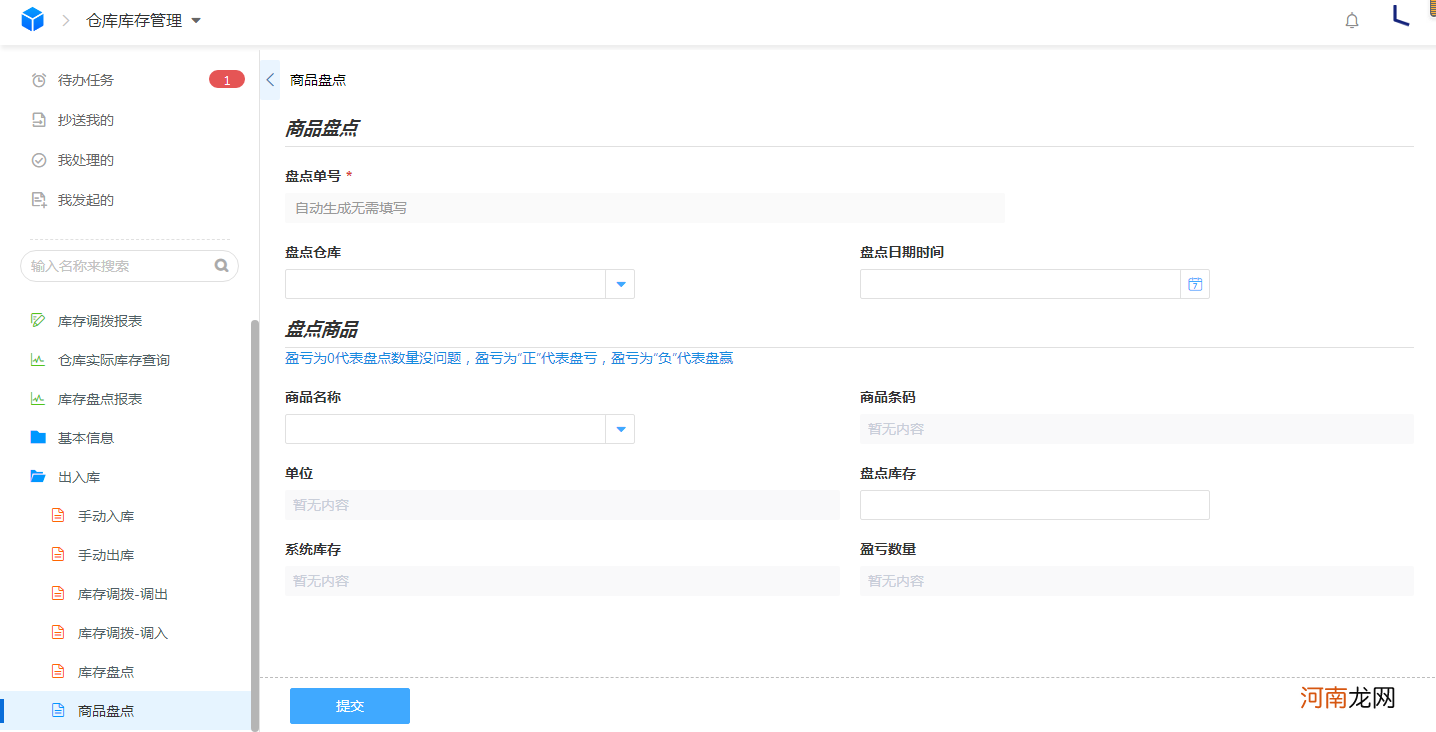The height and width of the screenshot is (732, 1436).
Task: Click the 盘点单号 auto-generated field
Action: coord(645,208)
